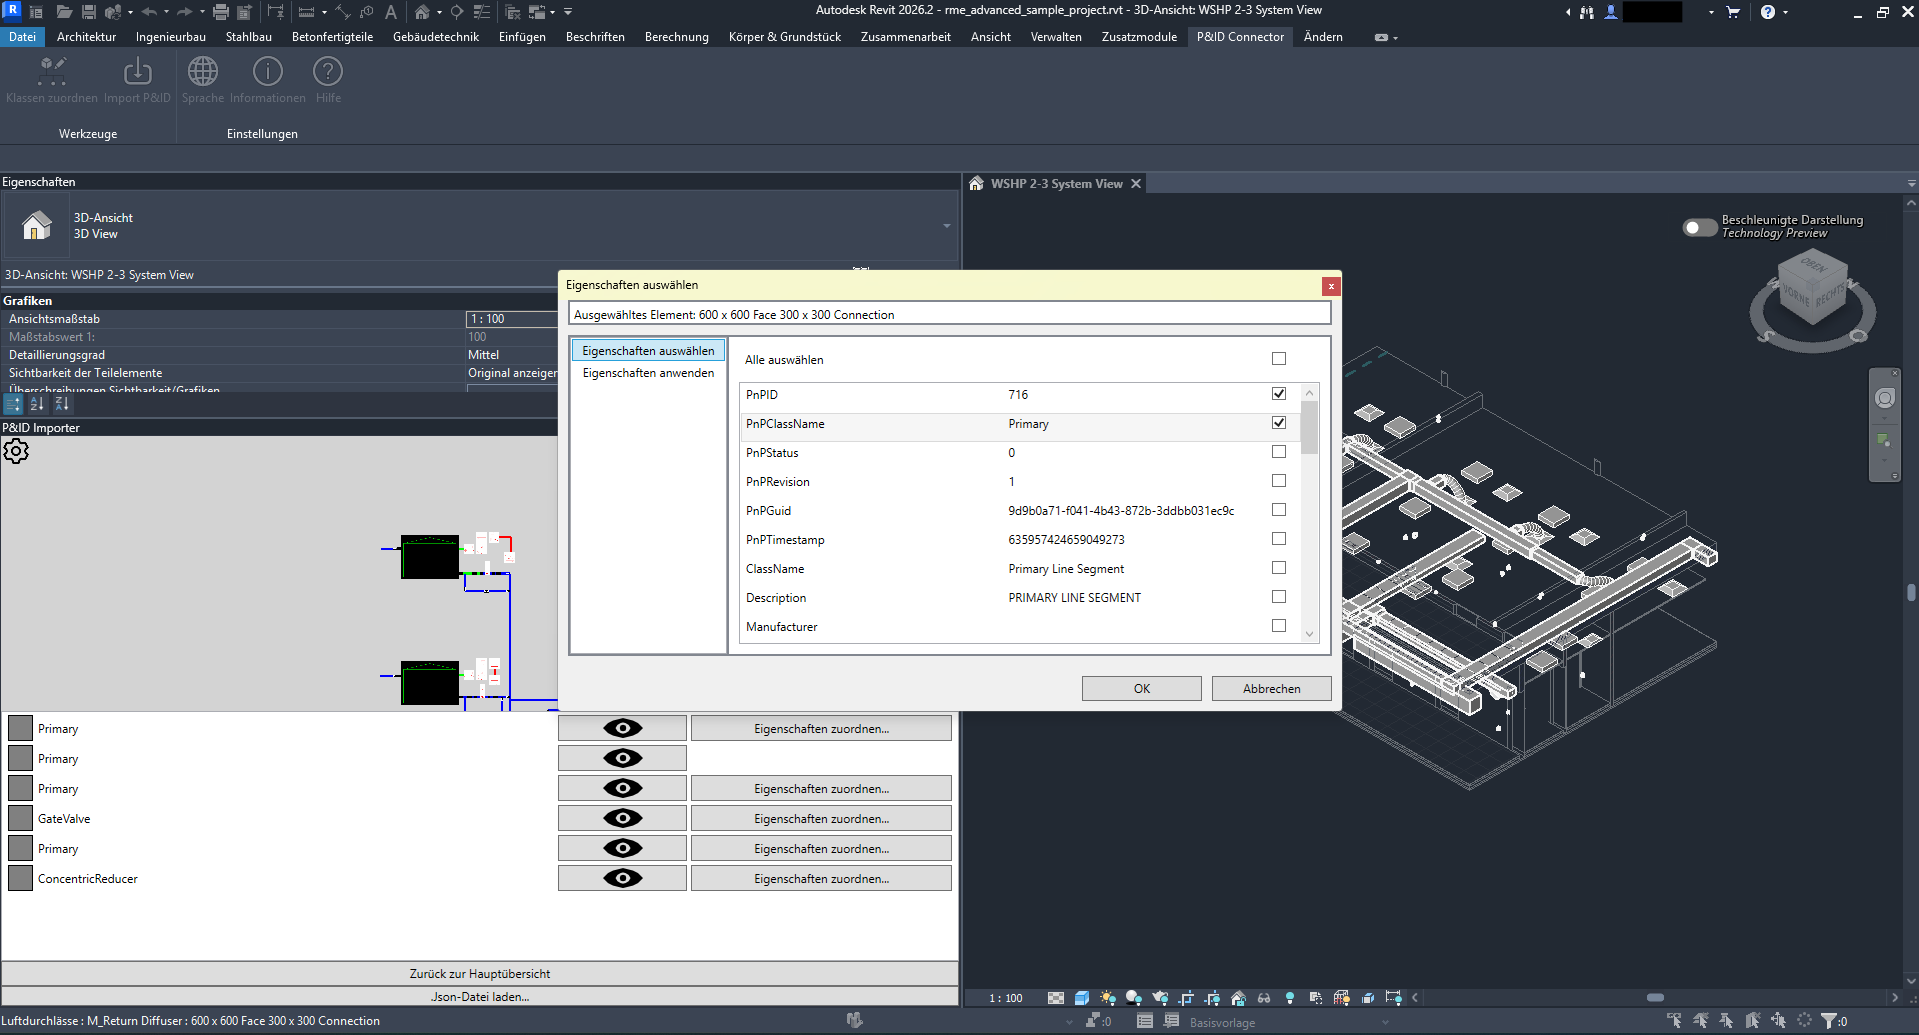Enable the PnPStatus property checkbox

1278,452
